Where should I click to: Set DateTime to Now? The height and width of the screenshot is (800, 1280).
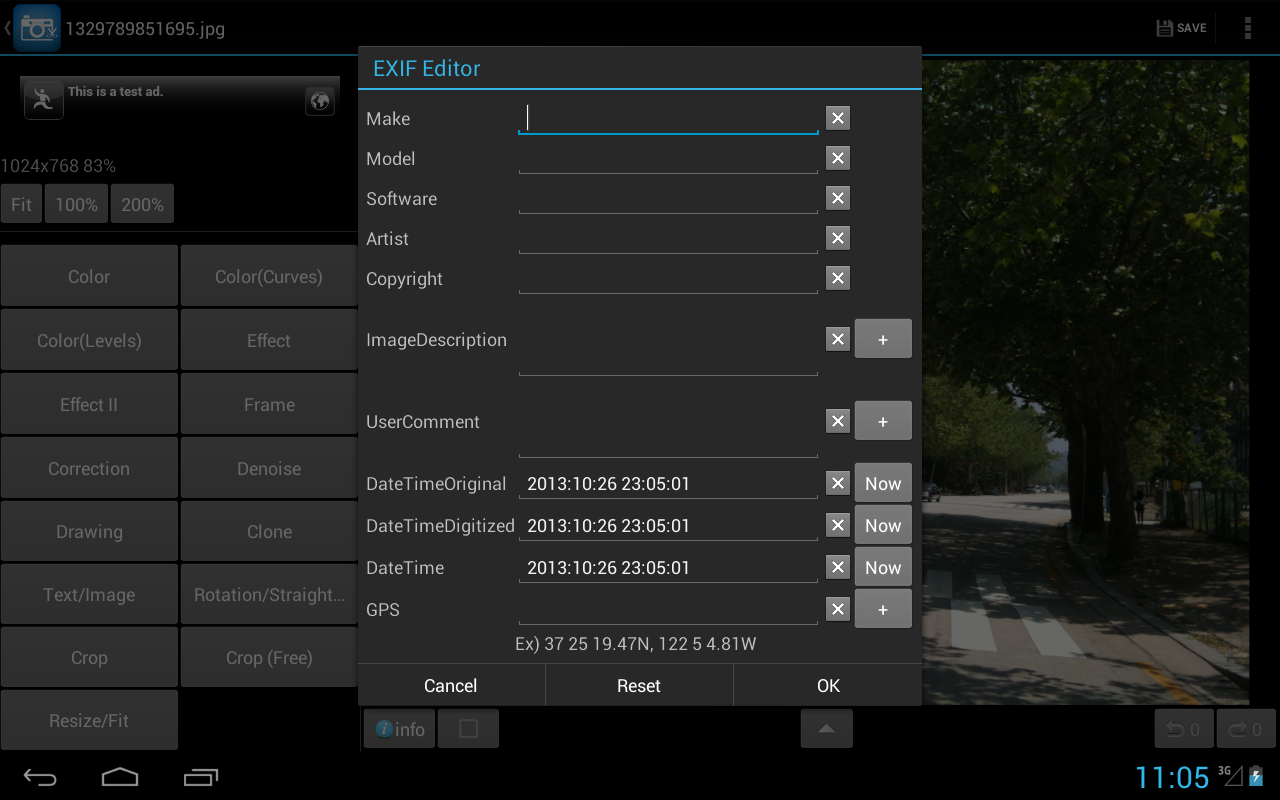(x=883, y=567)
